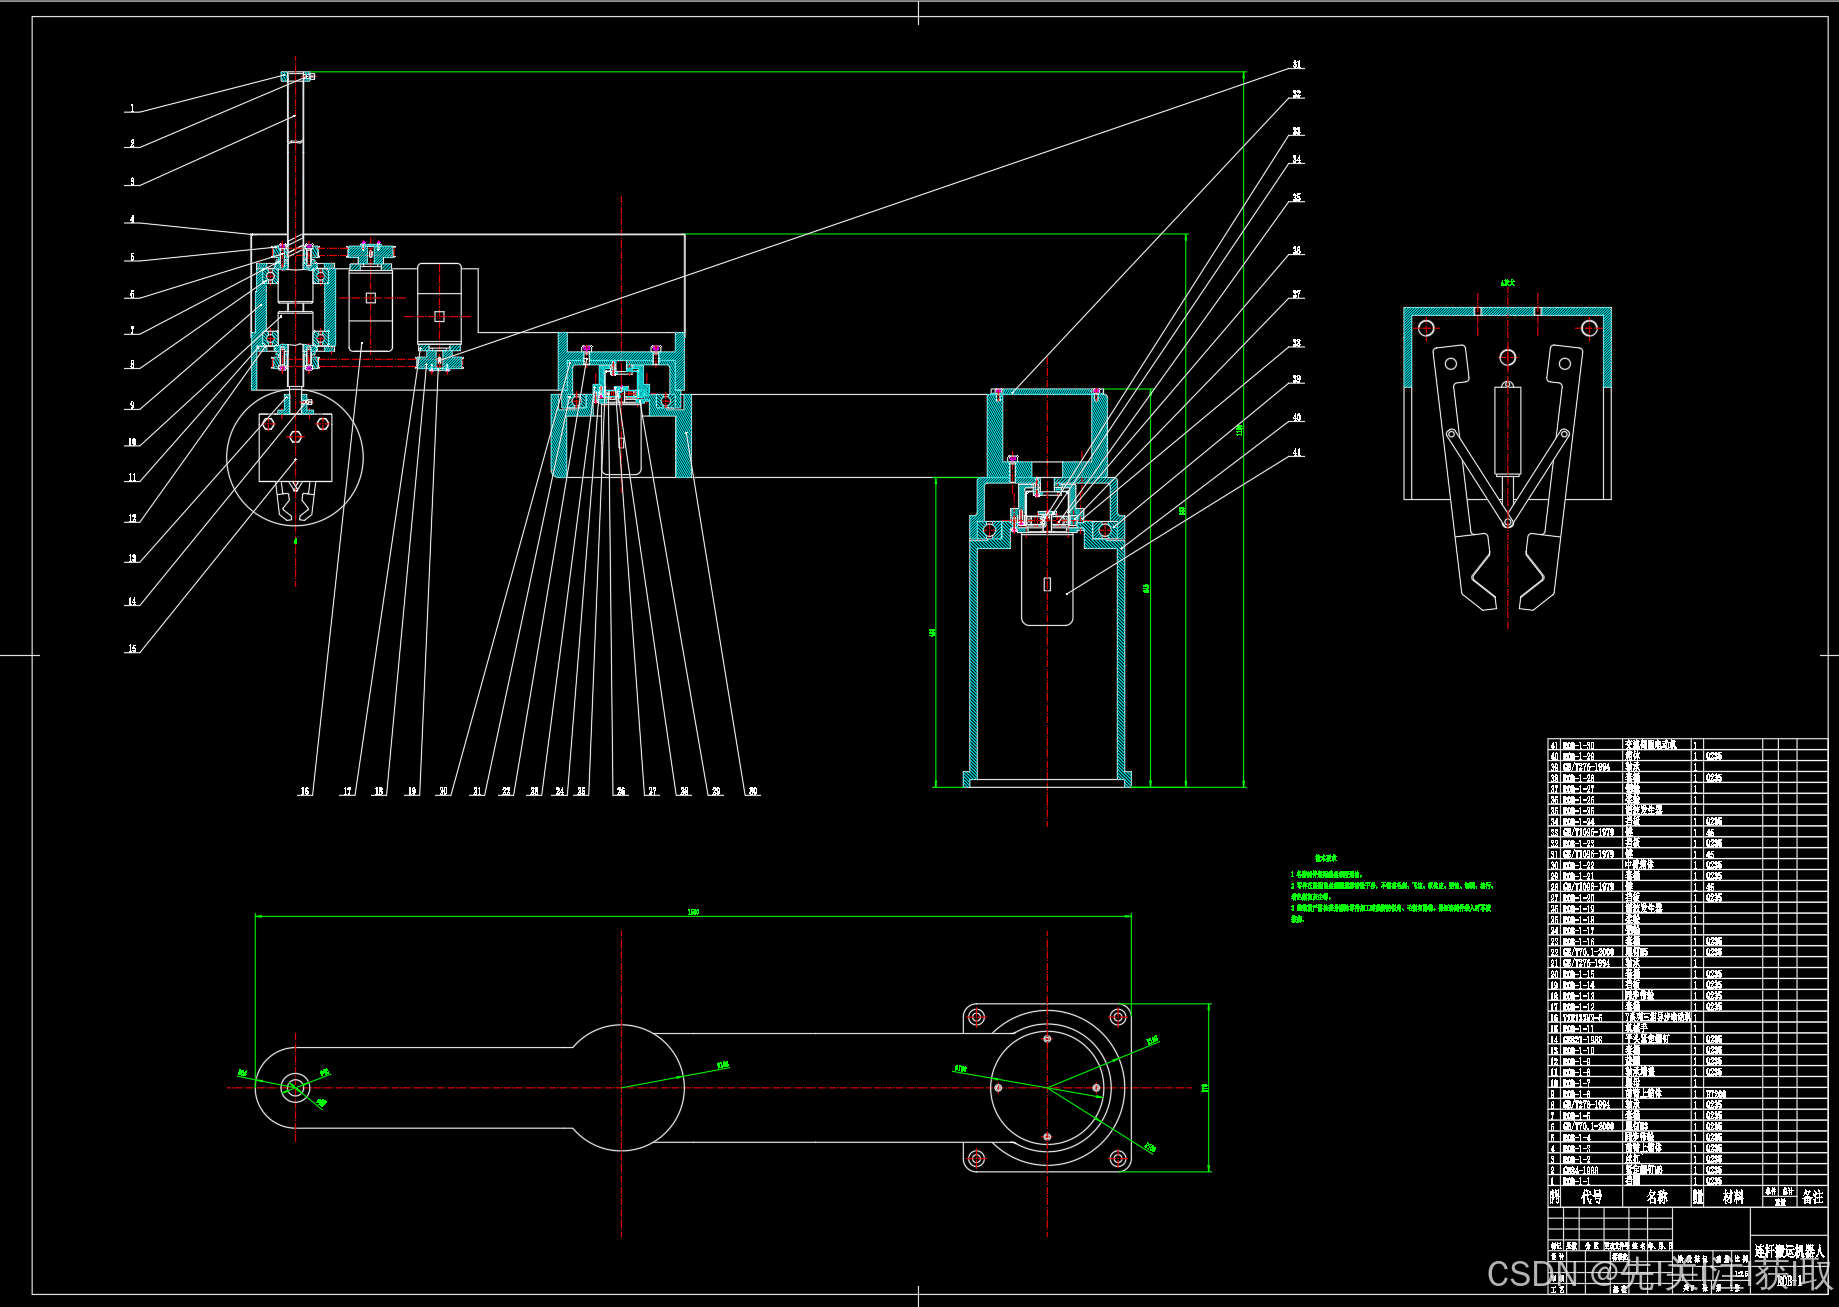Select part balloon number 13

tap(132, 558)
